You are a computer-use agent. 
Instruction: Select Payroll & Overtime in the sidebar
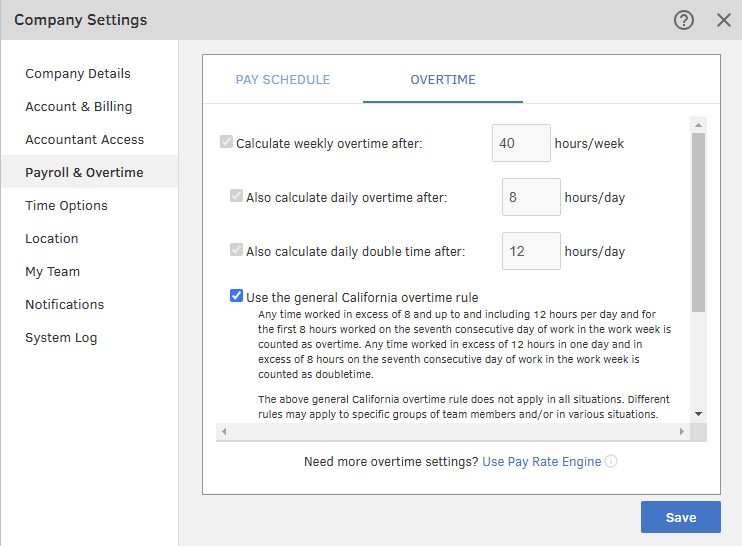pyautogui.click(x=90, y=172)
